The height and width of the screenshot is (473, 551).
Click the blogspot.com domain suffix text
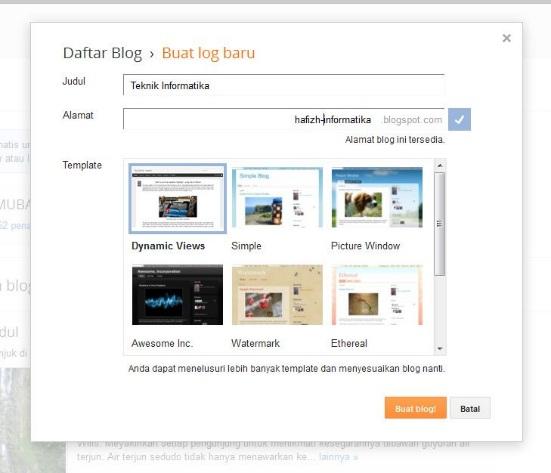(413, 119)
